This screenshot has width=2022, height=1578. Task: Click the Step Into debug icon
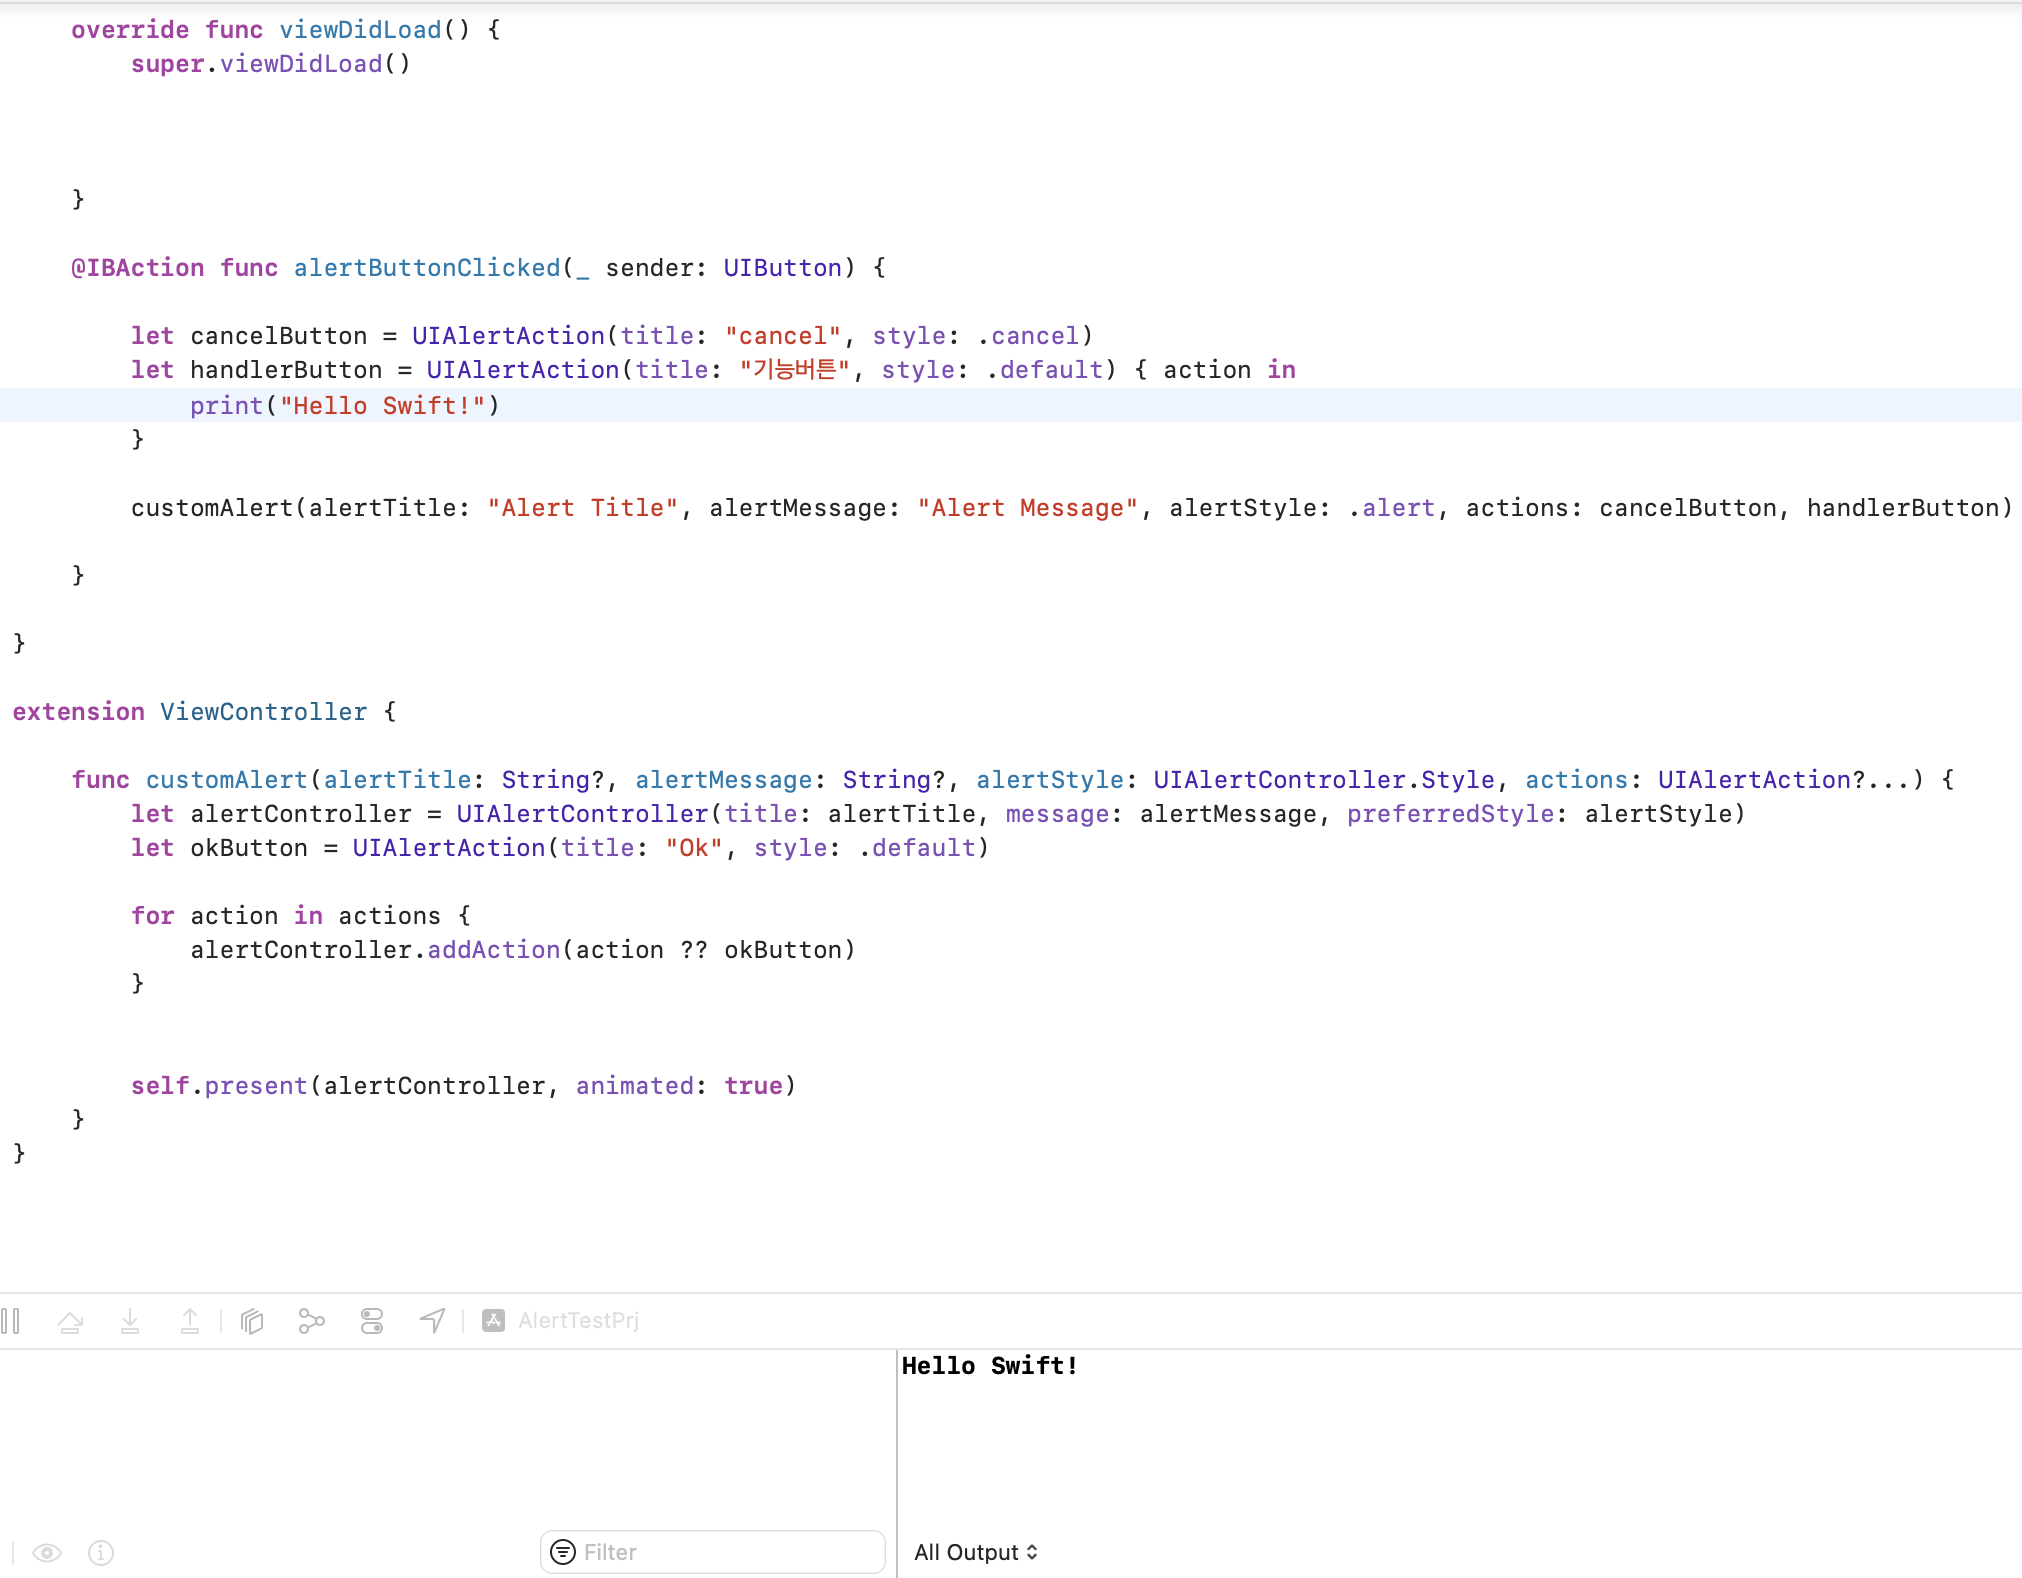[x=130, y=1321]
